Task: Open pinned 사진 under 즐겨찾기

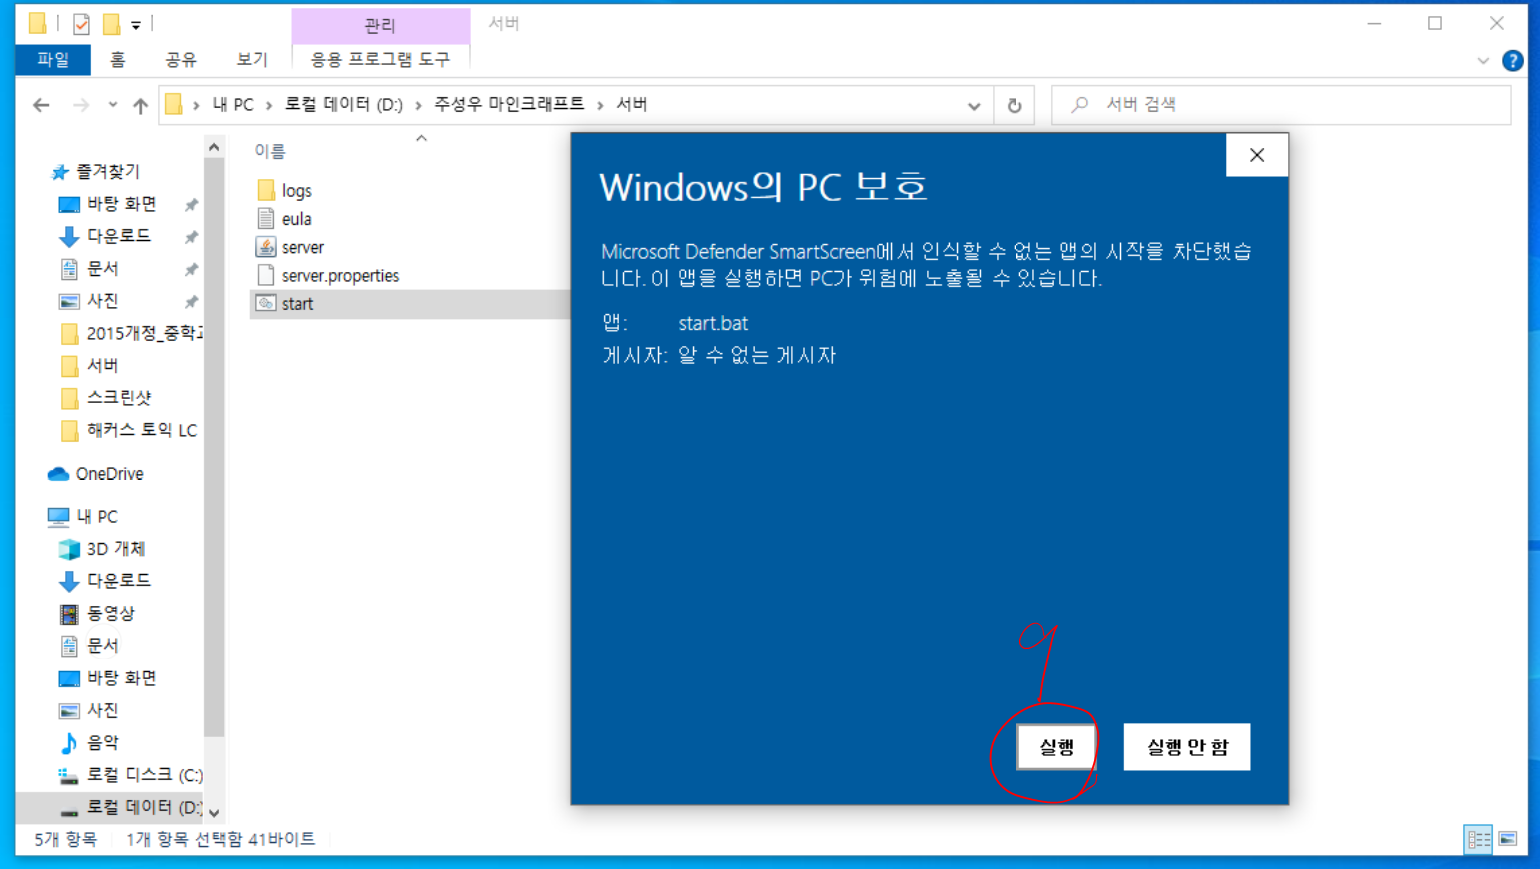Action: pos(102,301)
